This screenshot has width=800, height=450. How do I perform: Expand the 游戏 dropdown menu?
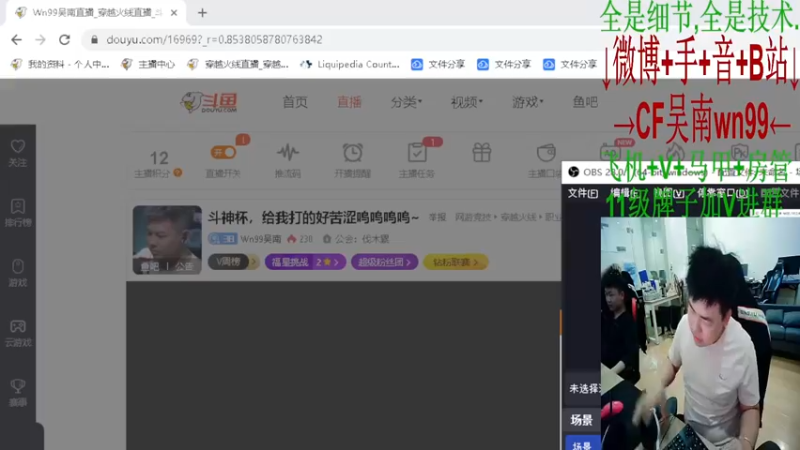(x=528, y=102)
